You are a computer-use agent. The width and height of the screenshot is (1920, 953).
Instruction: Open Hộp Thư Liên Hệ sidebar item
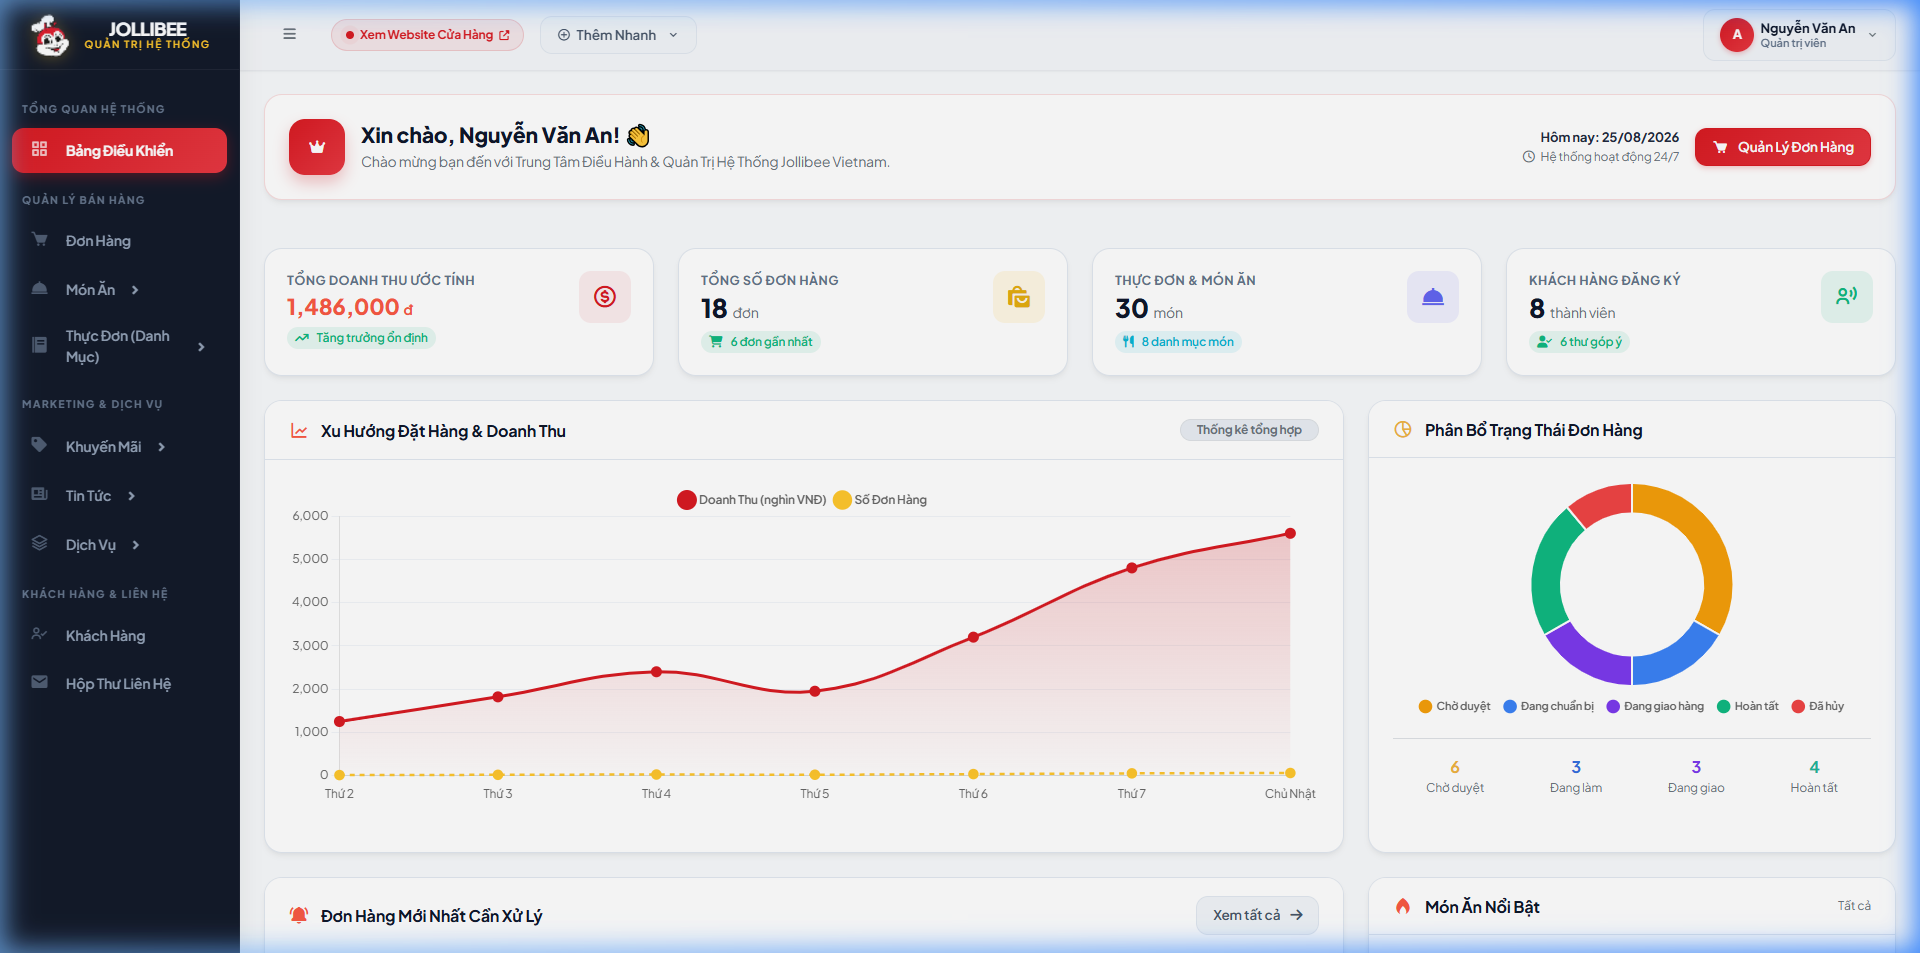[x=119, y=684]
